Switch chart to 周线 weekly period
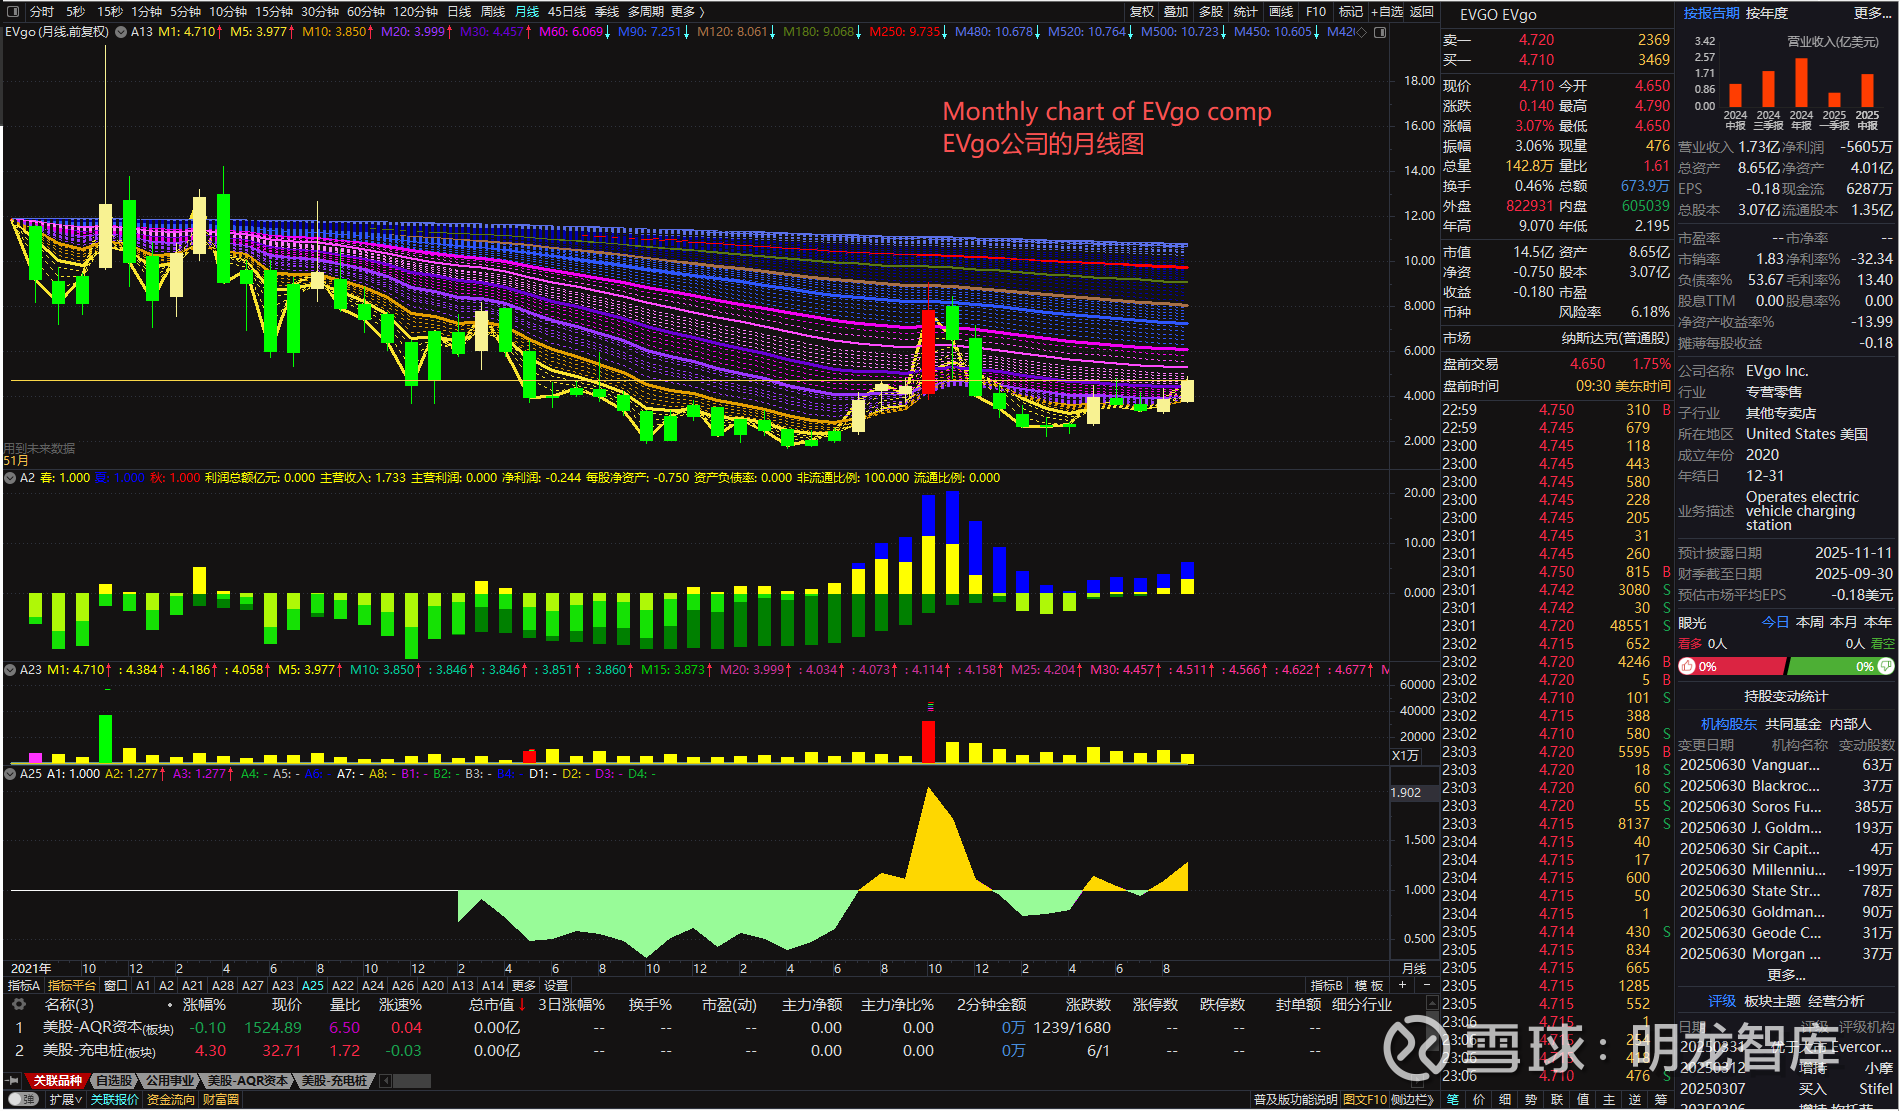Viewport: 1900px width, 1111px height. click(493, 12)
